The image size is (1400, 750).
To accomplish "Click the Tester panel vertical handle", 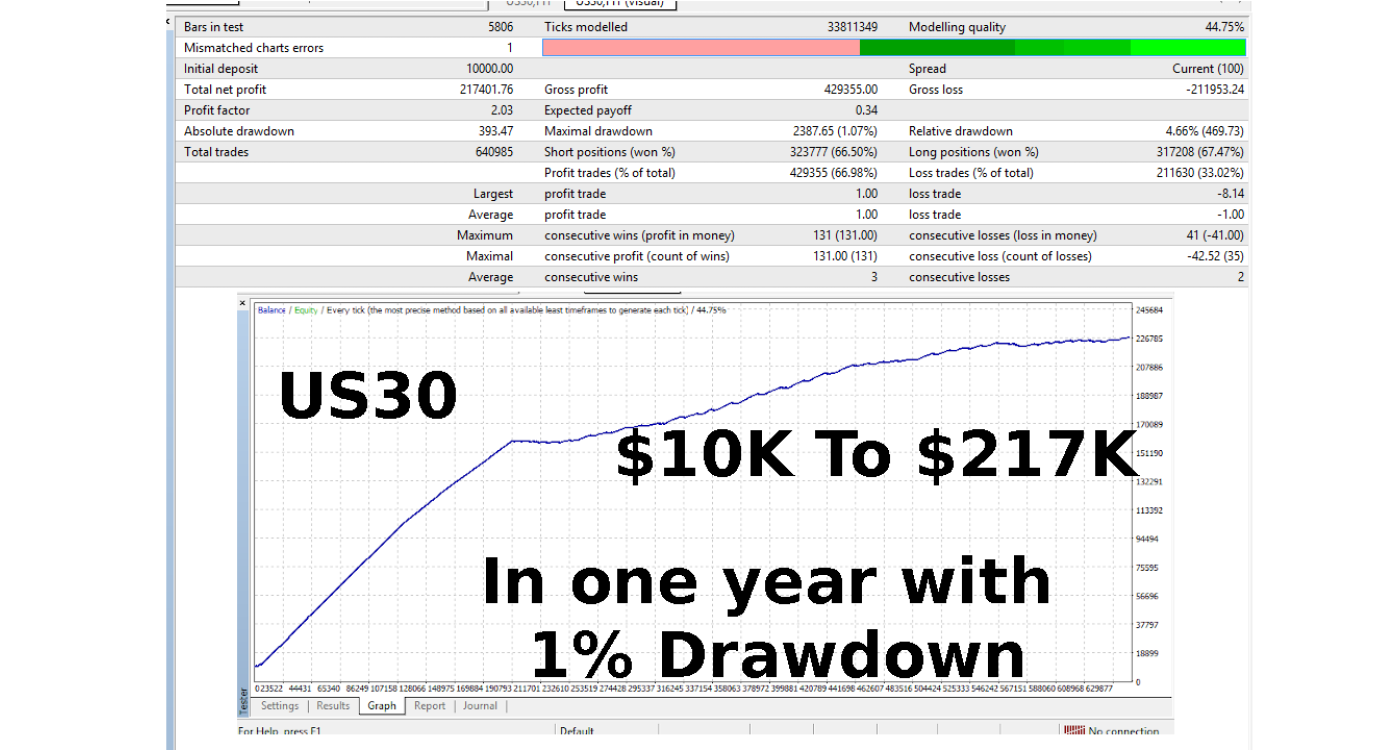I will 243,700.
